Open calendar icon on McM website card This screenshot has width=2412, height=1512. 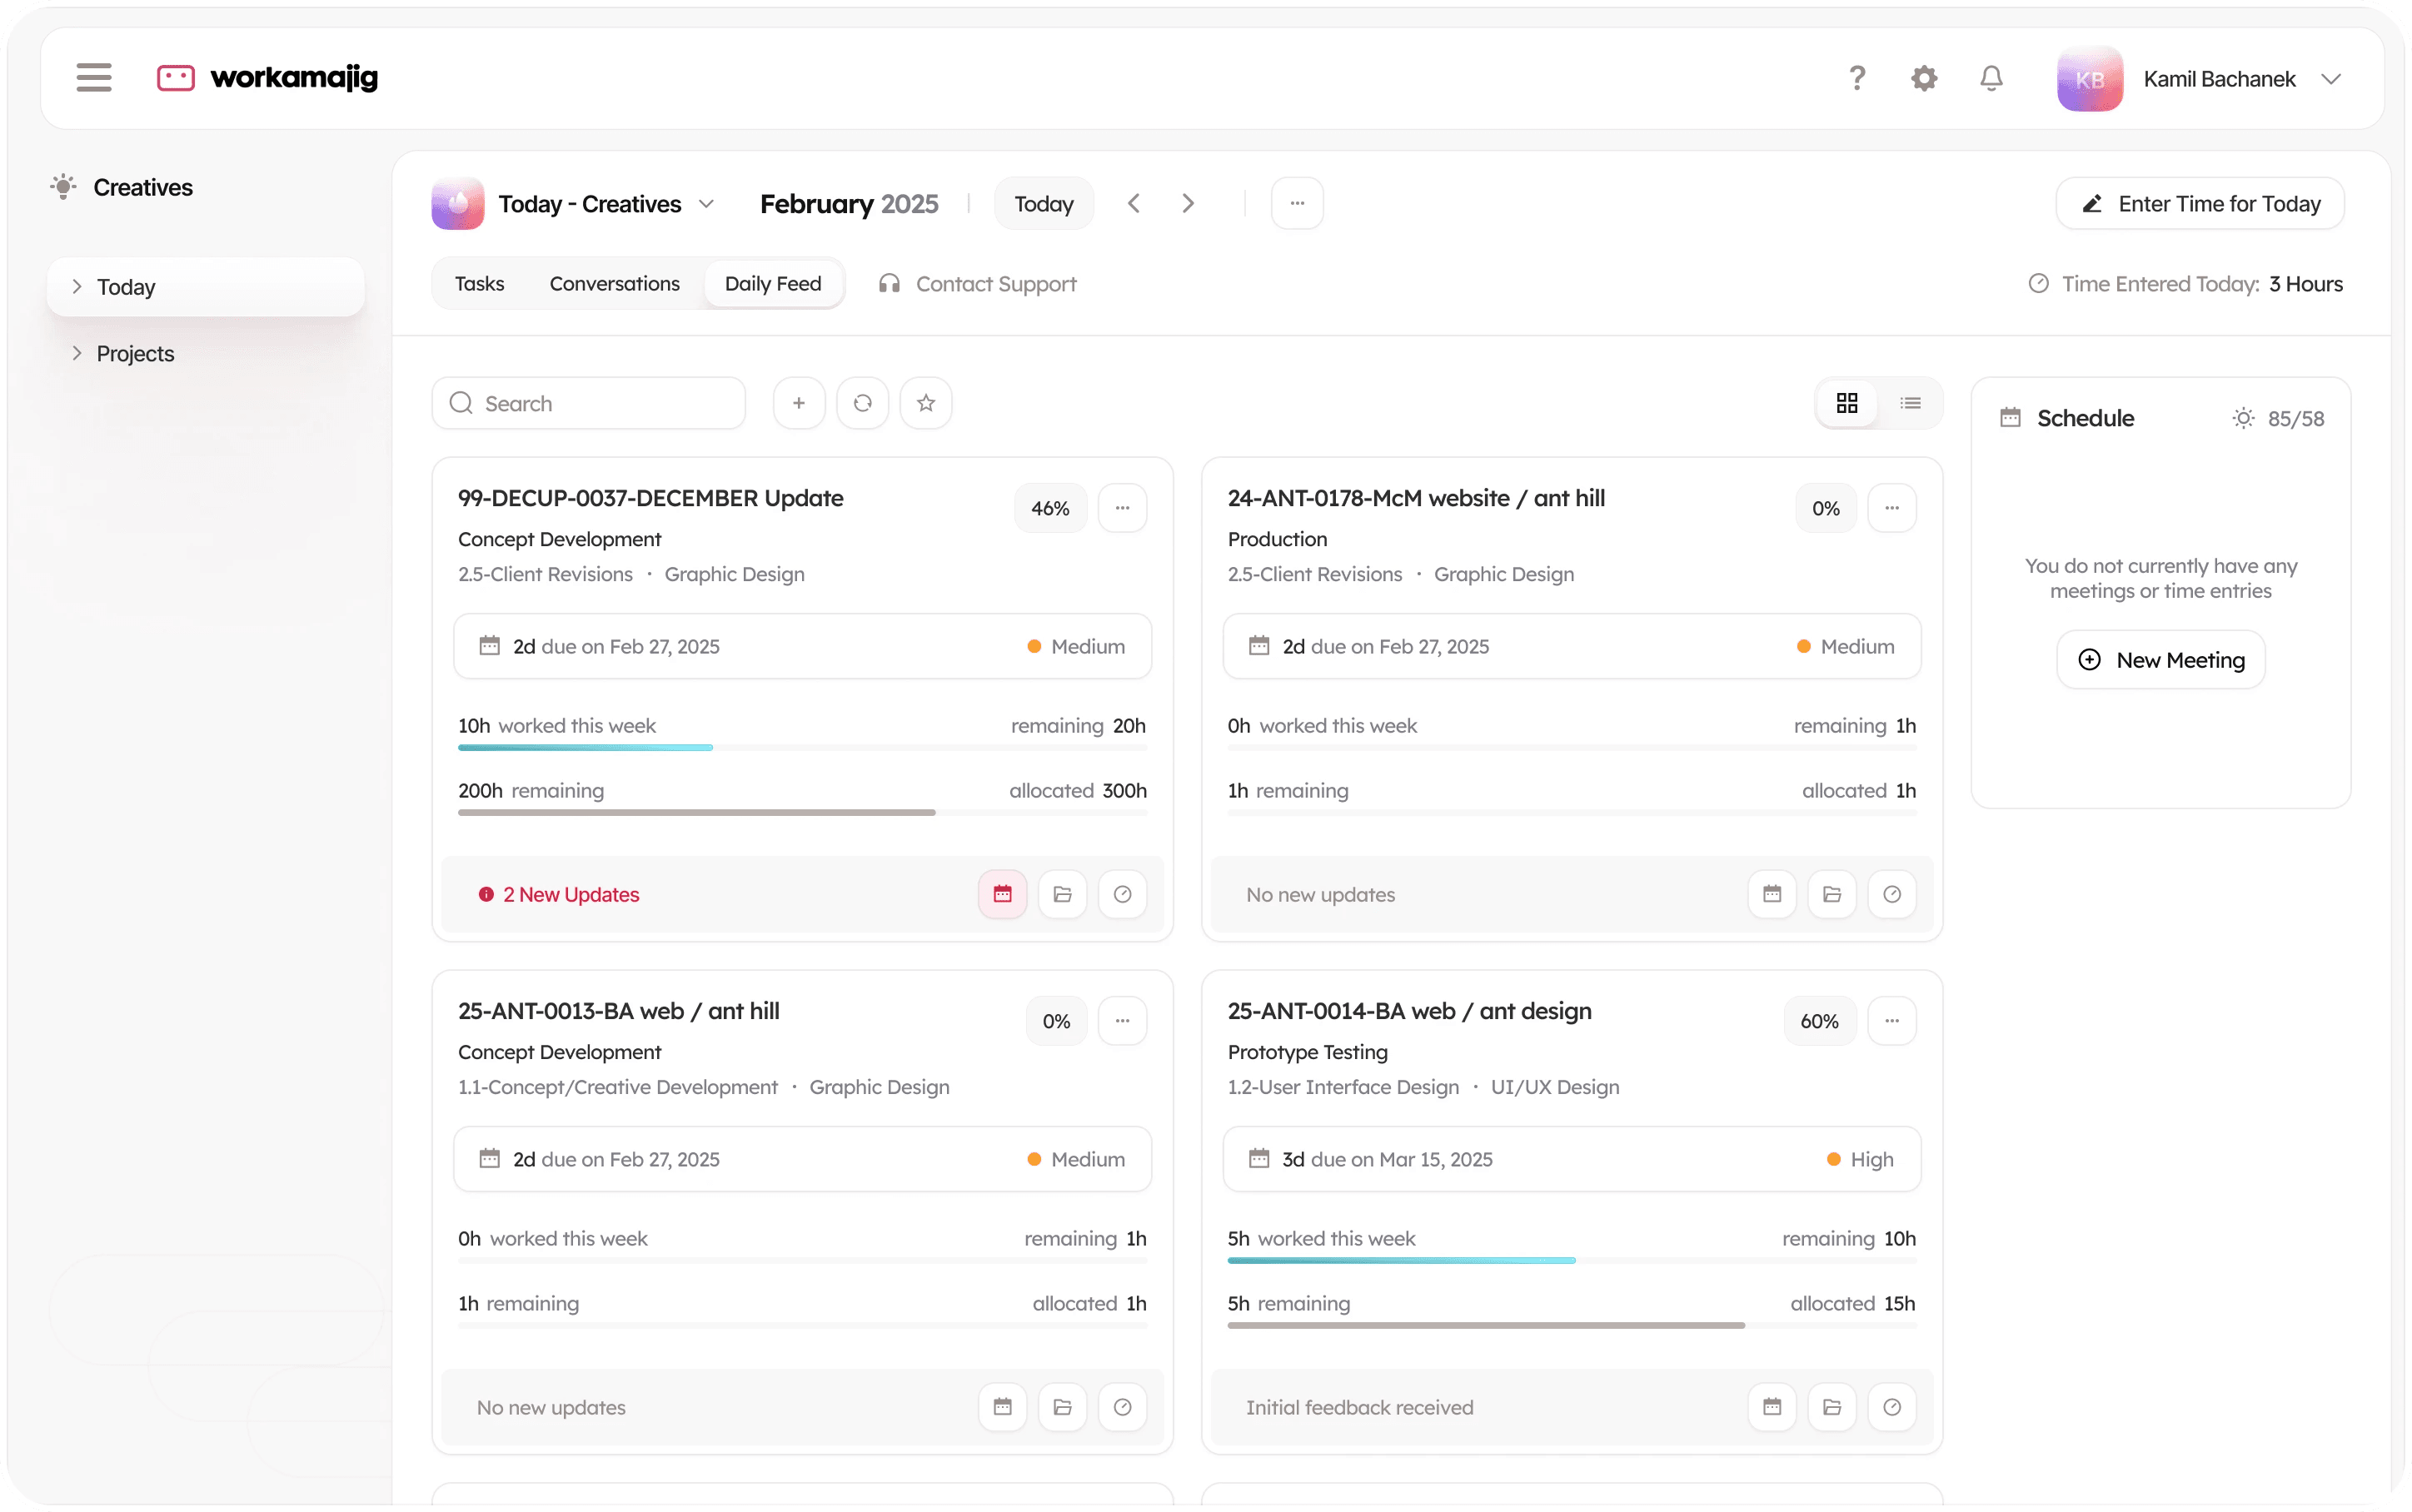click(1771, 894)
